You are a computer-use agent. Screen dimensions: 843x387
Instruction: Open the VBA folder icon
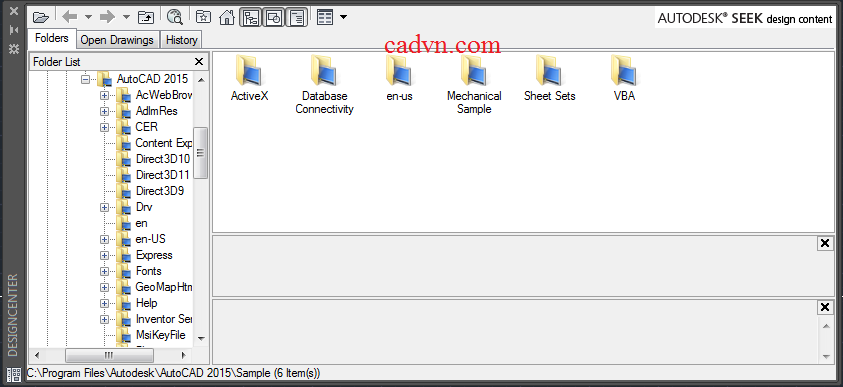pyautogui.click(x=624, y=71)
